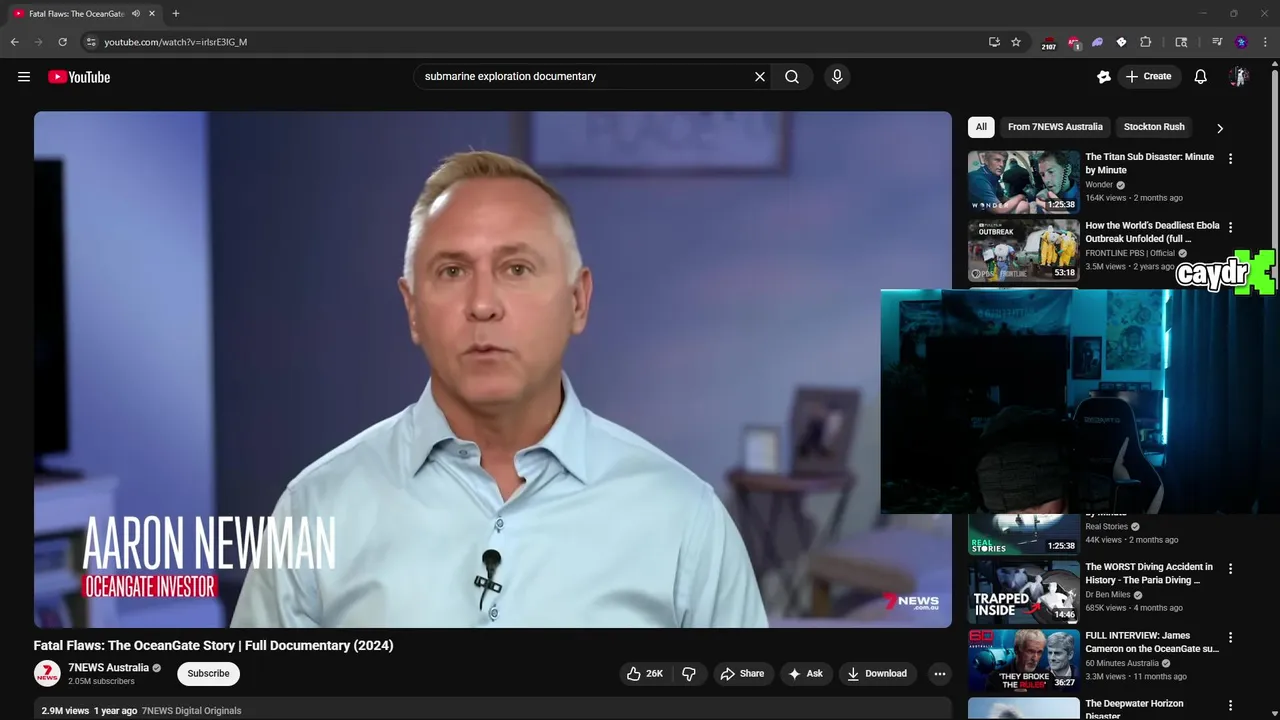Open a new browser tab
The width and height of the screenshot is (1280, 720).
tap(176, 14)
